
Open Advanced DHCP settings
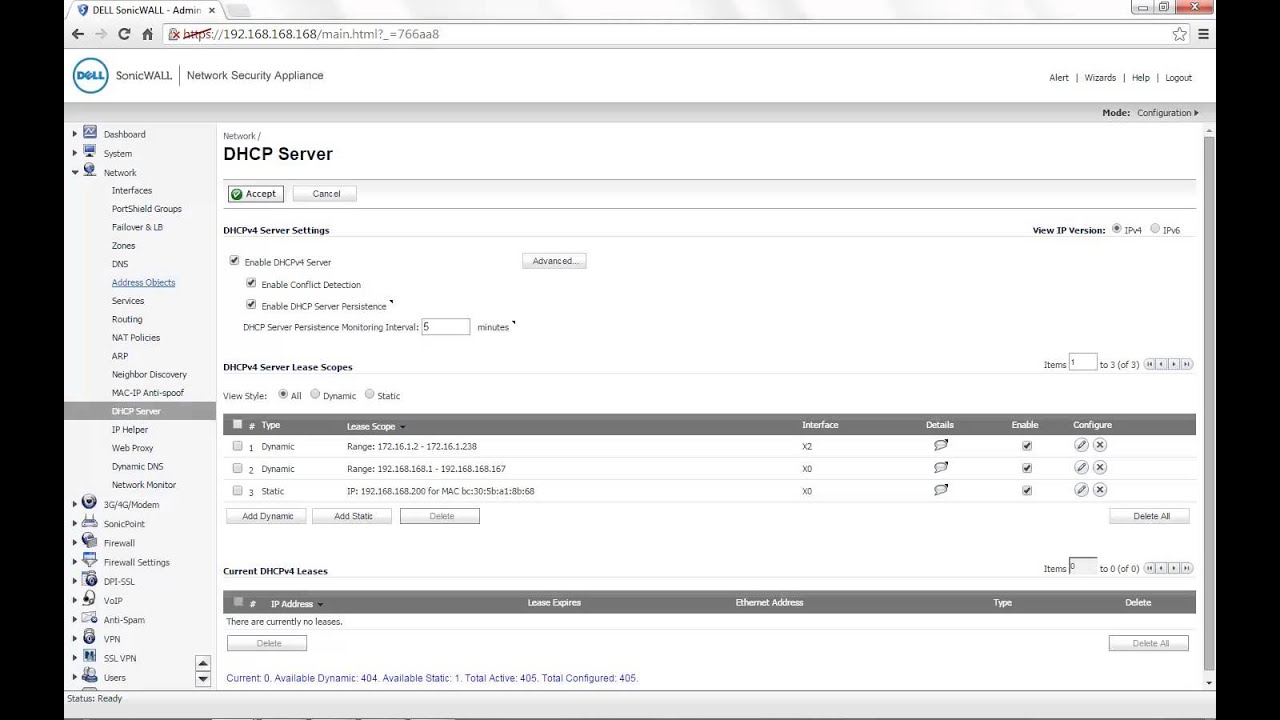(554, 261)
